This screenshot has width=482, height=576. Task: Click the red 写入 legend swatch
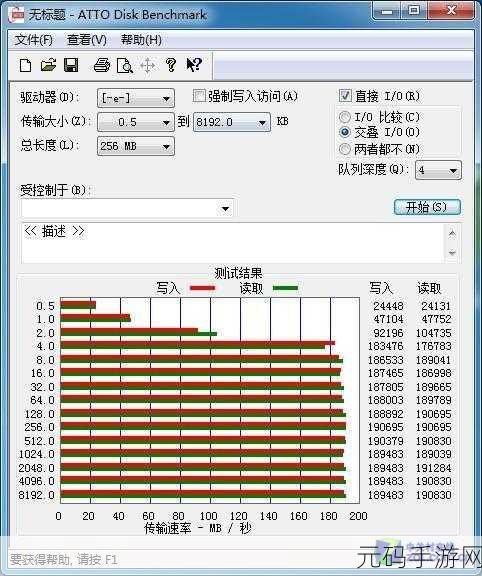[x=202, y=288]
